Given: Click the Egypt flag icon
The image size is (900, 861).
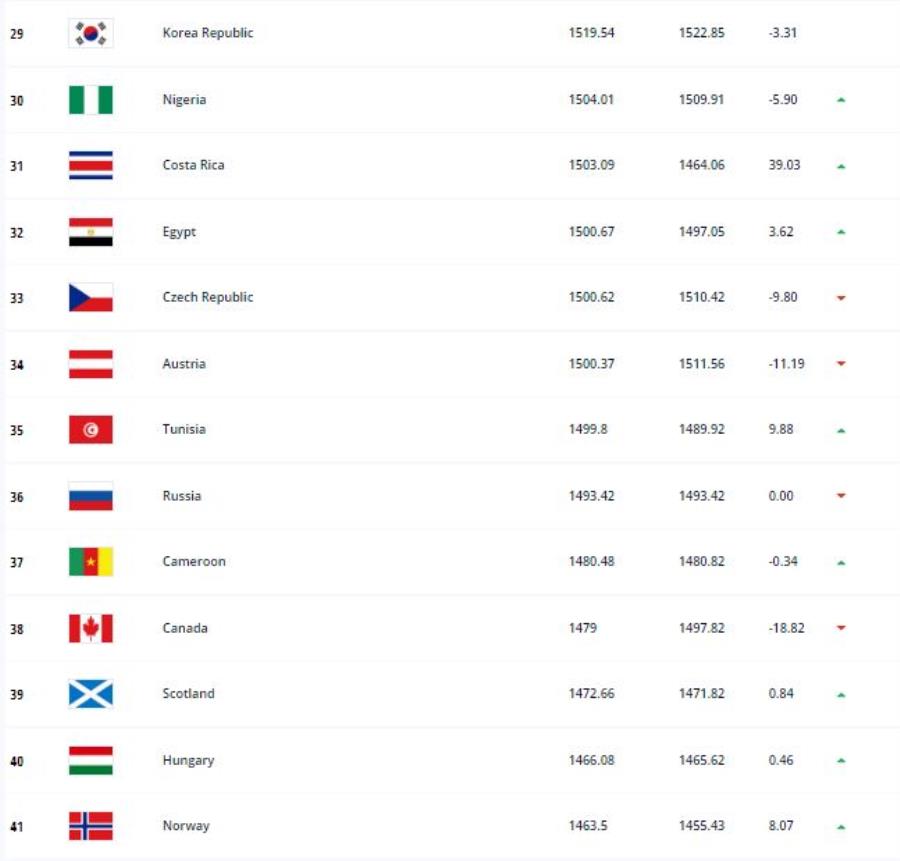Looking at the screenshot, I should [x=91, y=232].
